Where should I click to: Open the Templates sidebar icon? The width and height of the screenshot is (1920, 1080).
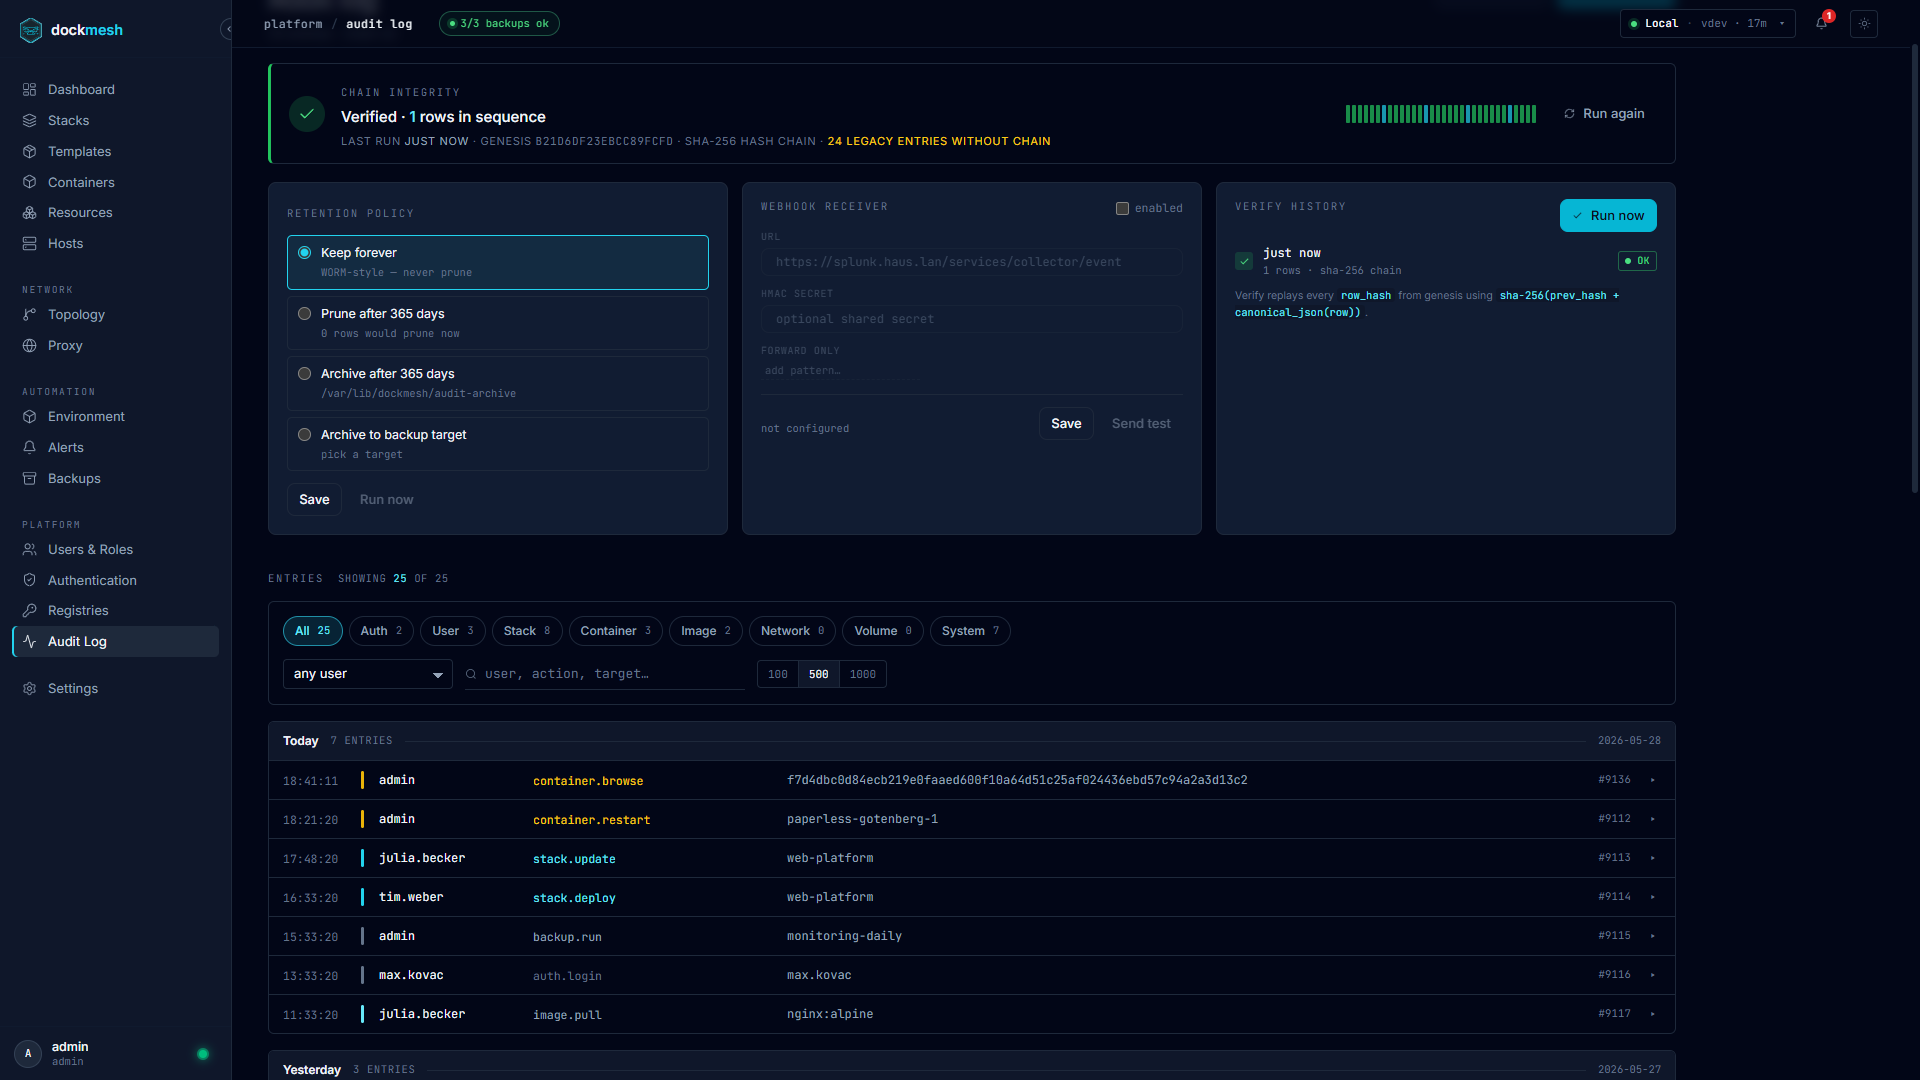click(x=29, y=152)
